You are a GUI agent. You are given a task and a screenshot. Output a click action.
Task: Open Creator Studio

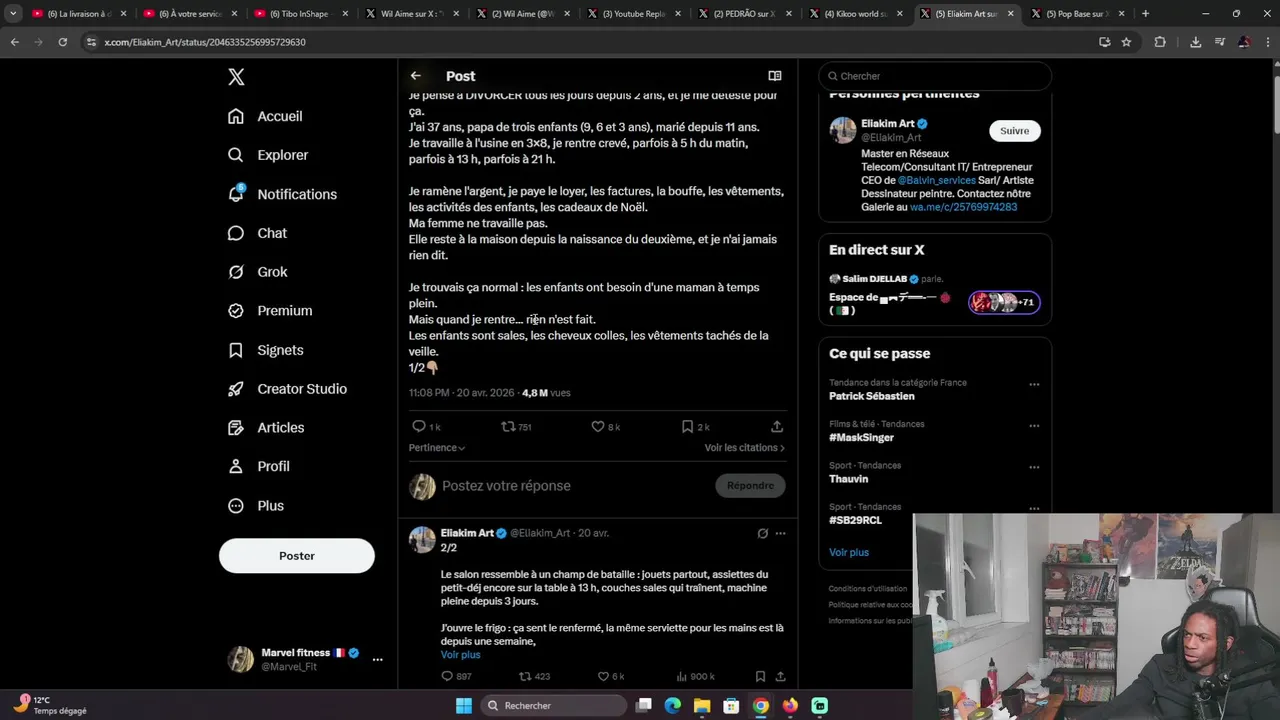click(x=287, y=389)
